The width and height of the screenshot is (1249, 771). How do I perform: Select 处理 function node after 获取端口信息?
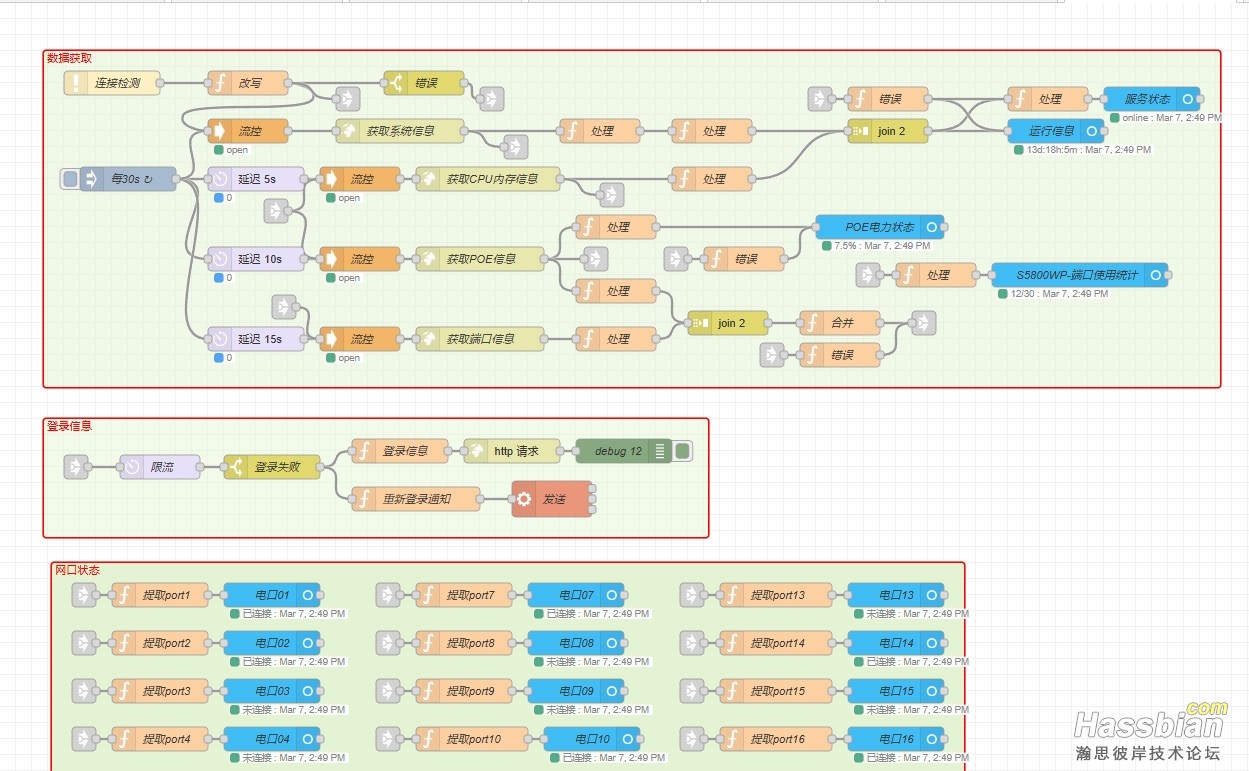click(616, 339)
